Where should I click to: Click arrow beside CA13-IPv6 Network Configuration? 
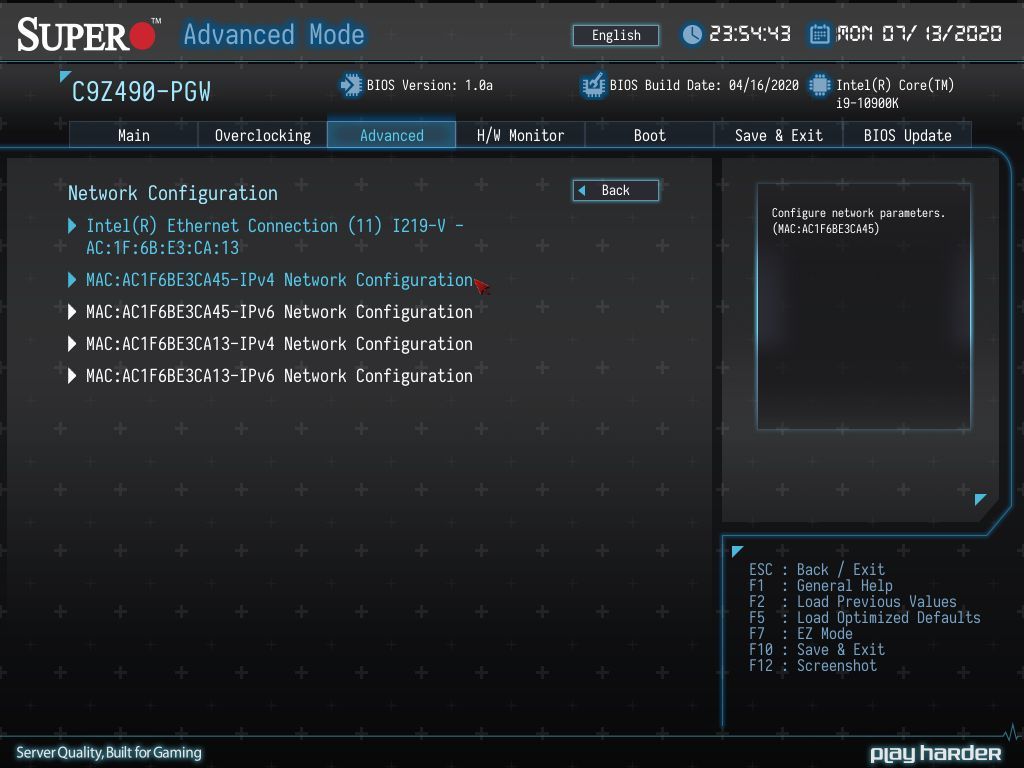point(72,376)
